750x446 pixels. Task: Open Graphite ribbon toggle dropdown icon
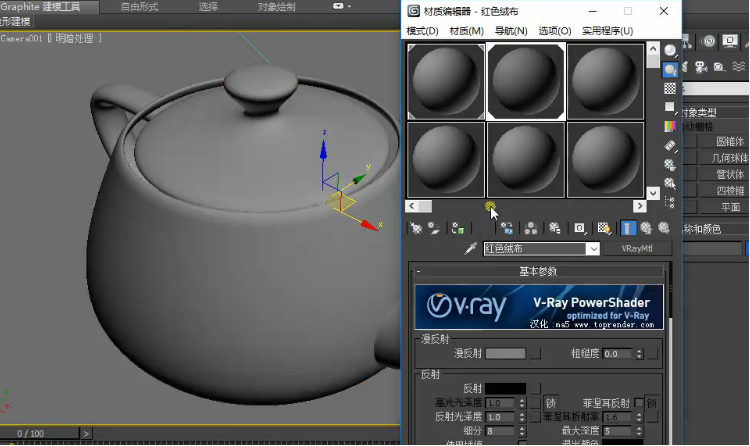pyautogui.click(x=342, y=6)
